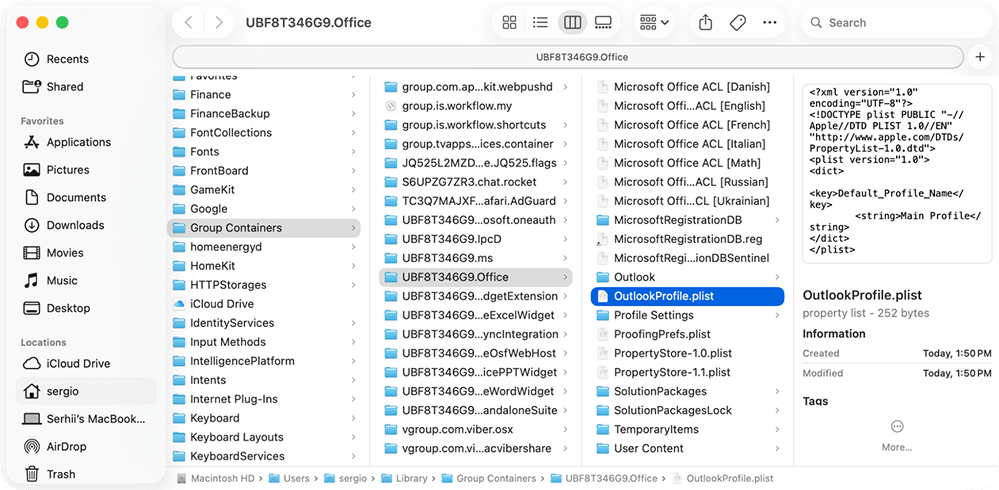Screen dimensions: 999x490
Task: Go to sergio in the path bar
Action: 345,478
